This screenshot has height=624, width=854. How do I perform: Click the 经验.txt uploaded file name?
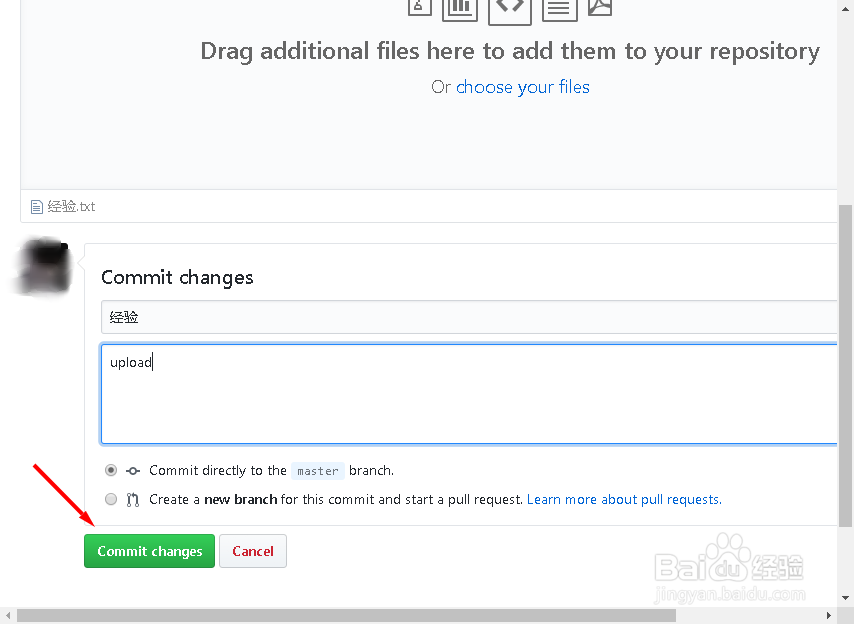[72, 207]
